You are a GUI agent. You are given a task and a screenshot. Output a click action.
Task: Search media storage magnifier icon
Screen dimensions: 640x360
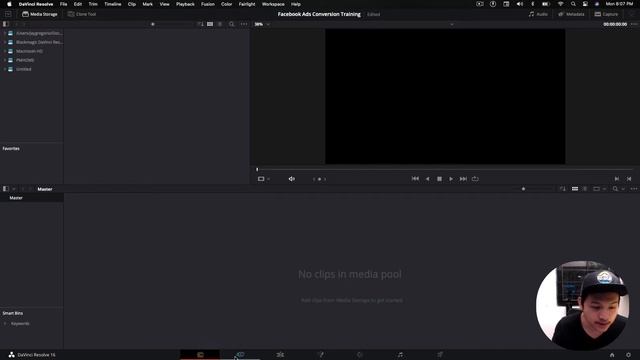(x=231, y=24)
